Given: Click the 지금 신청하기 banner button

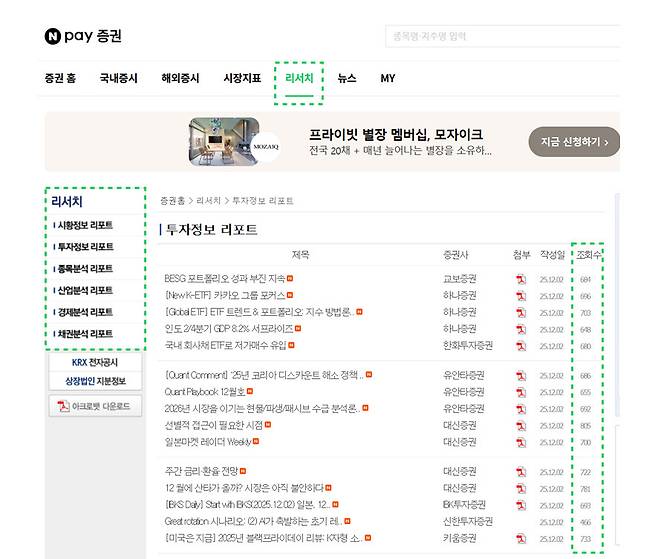Looking at the screenshot, I should tap(573, 142).
